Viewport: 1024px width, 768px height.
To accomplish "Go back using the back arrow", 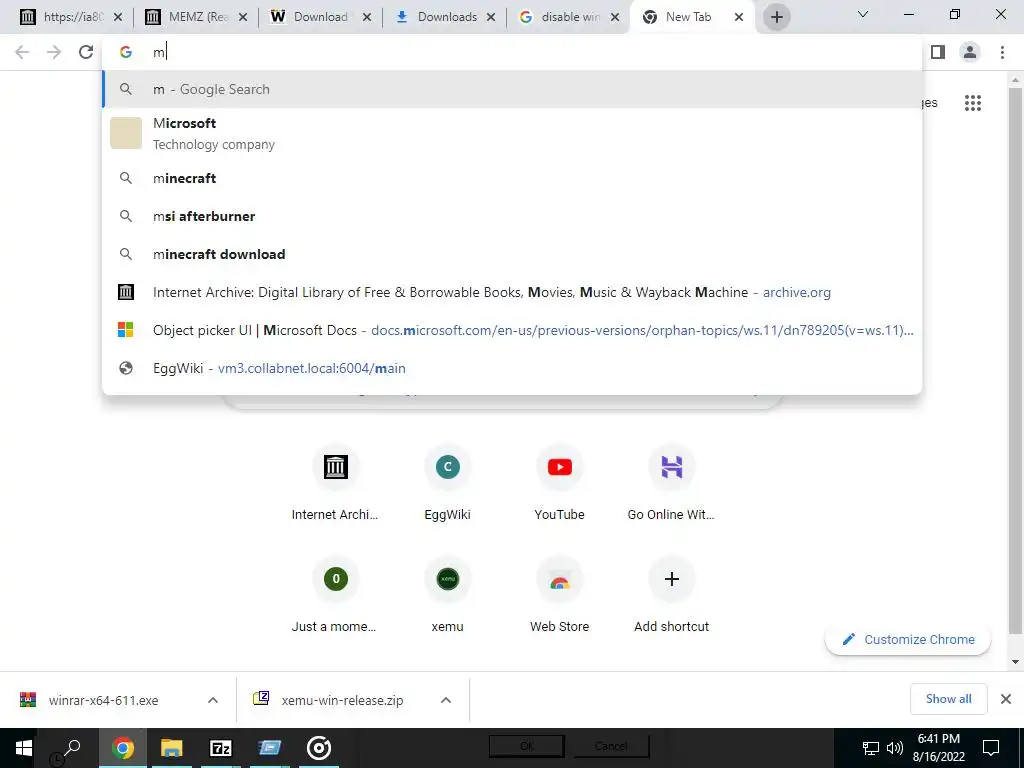I will click(x=22, y=52).
